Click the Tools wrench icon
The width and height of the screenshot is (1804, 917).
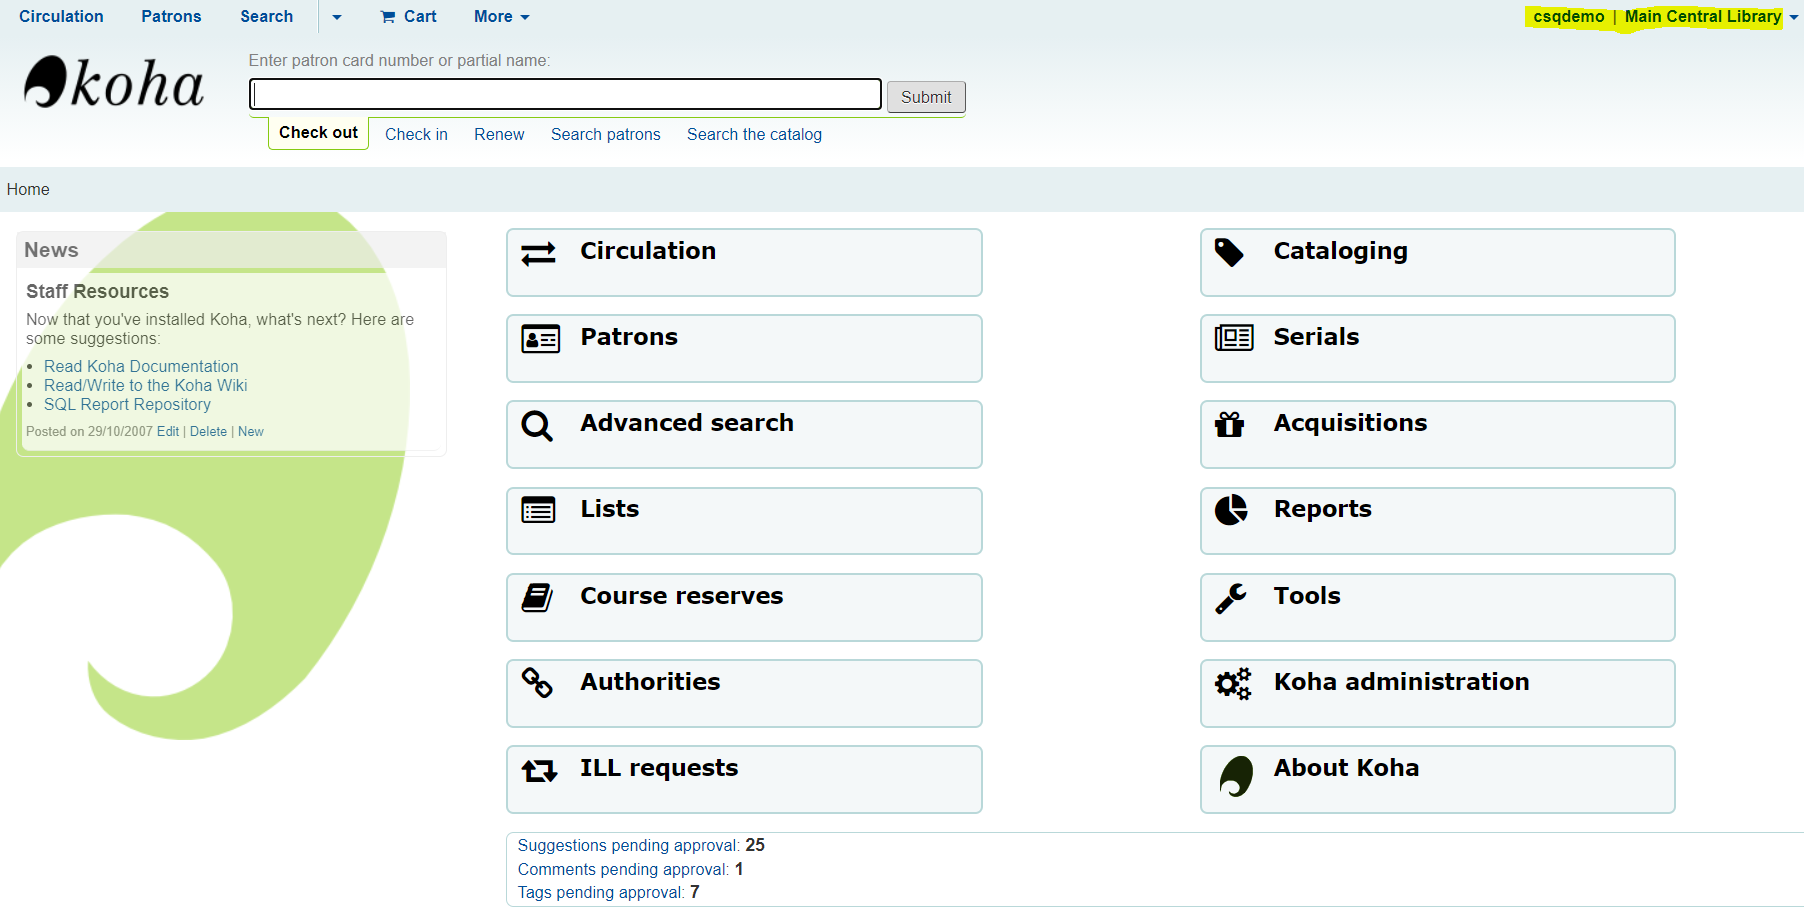pyautogui.click(x=1231, y=598)
